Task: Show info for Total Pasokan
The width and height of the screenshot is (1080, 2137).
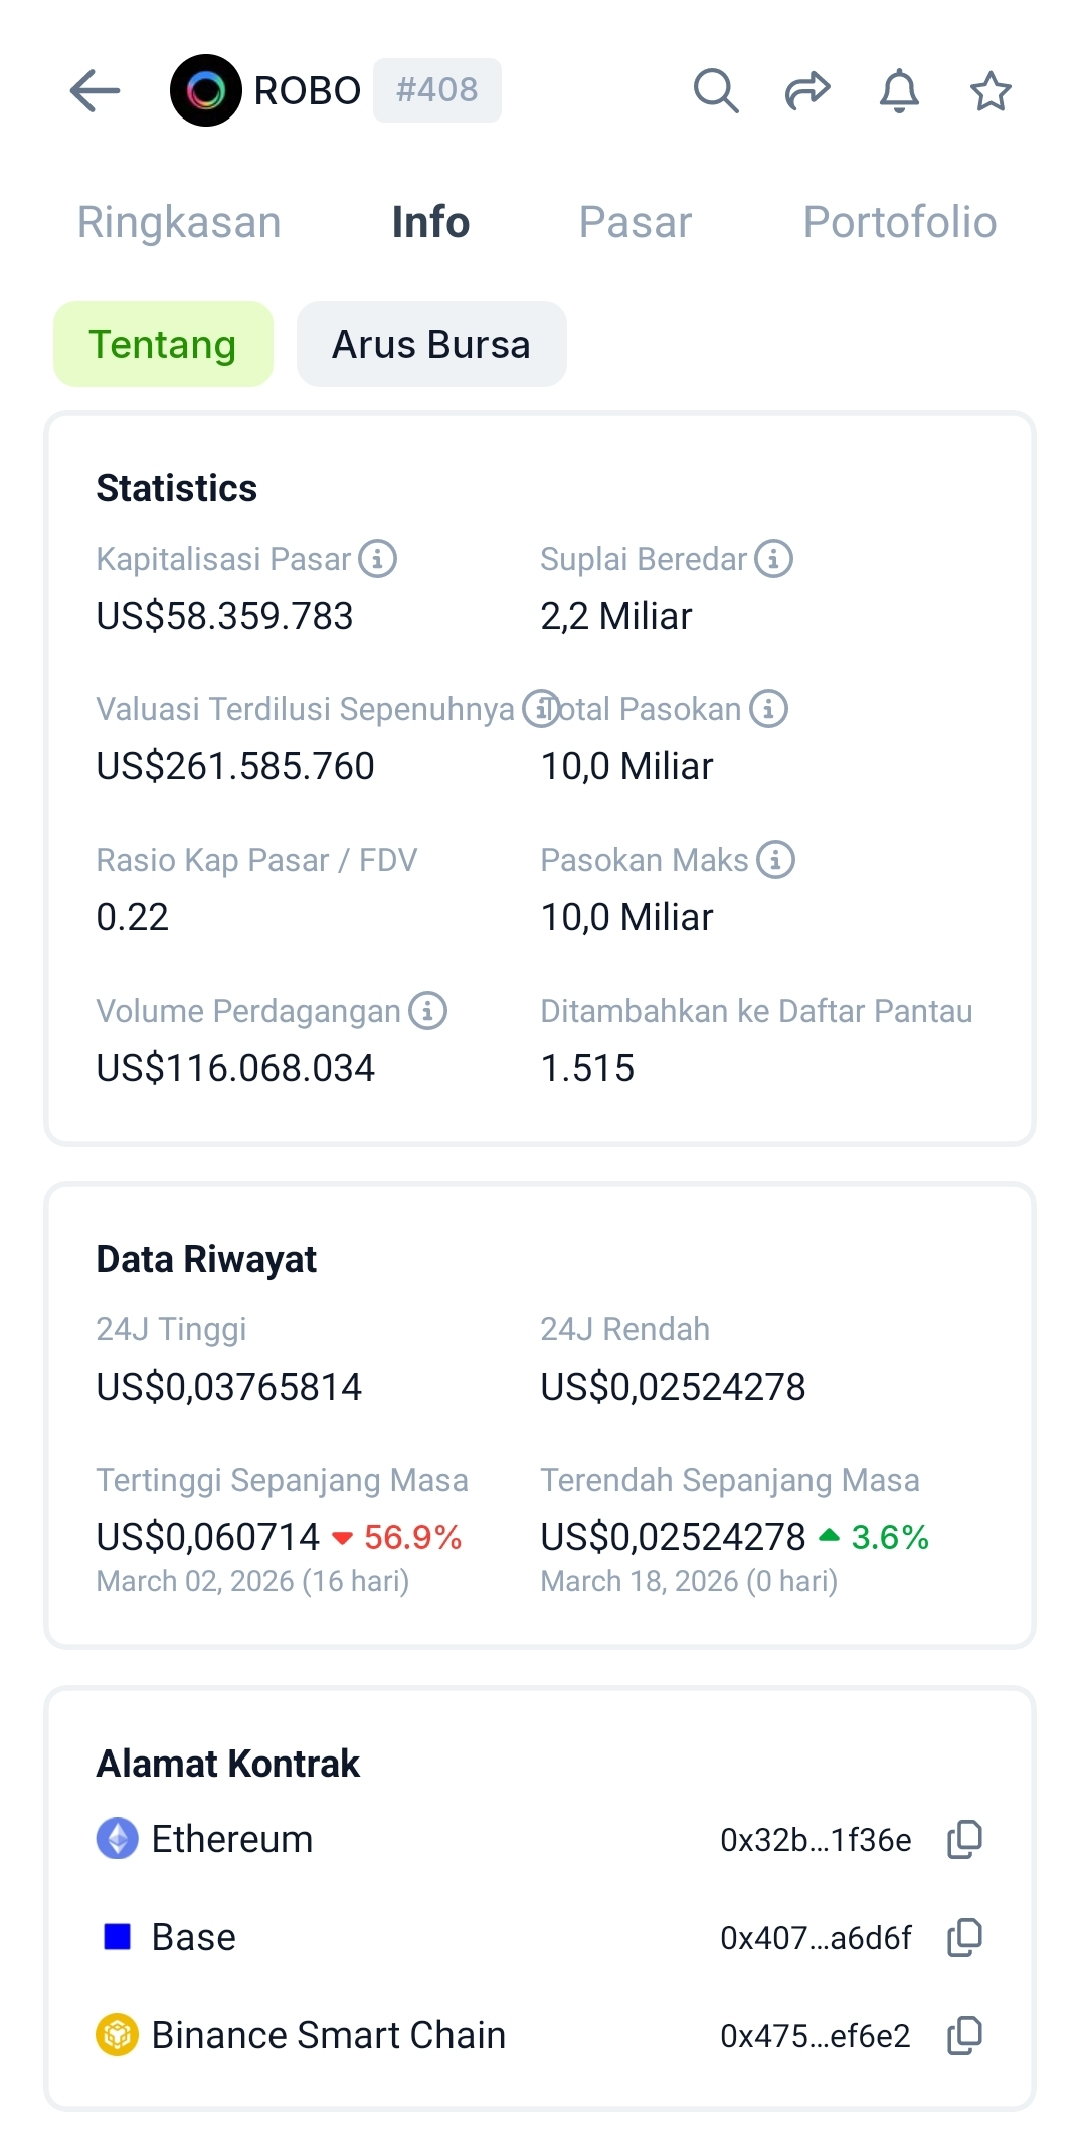Action: 768,709
